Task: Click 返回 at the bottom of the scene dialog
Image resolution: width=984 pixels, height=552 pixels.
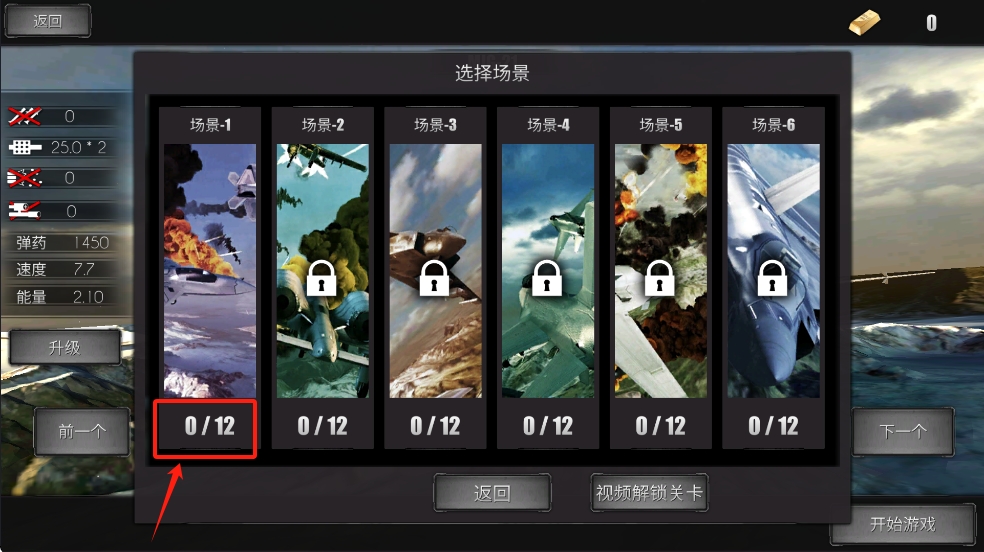Action: (x=492, y=493)
